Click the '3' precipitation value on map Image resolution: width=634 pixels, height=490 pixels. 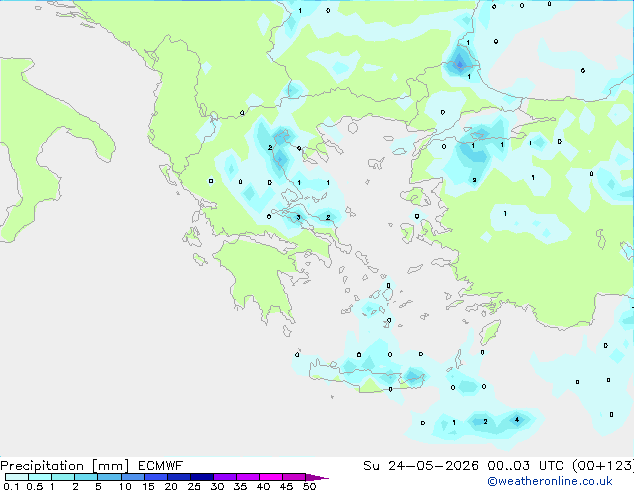[298, 218]
